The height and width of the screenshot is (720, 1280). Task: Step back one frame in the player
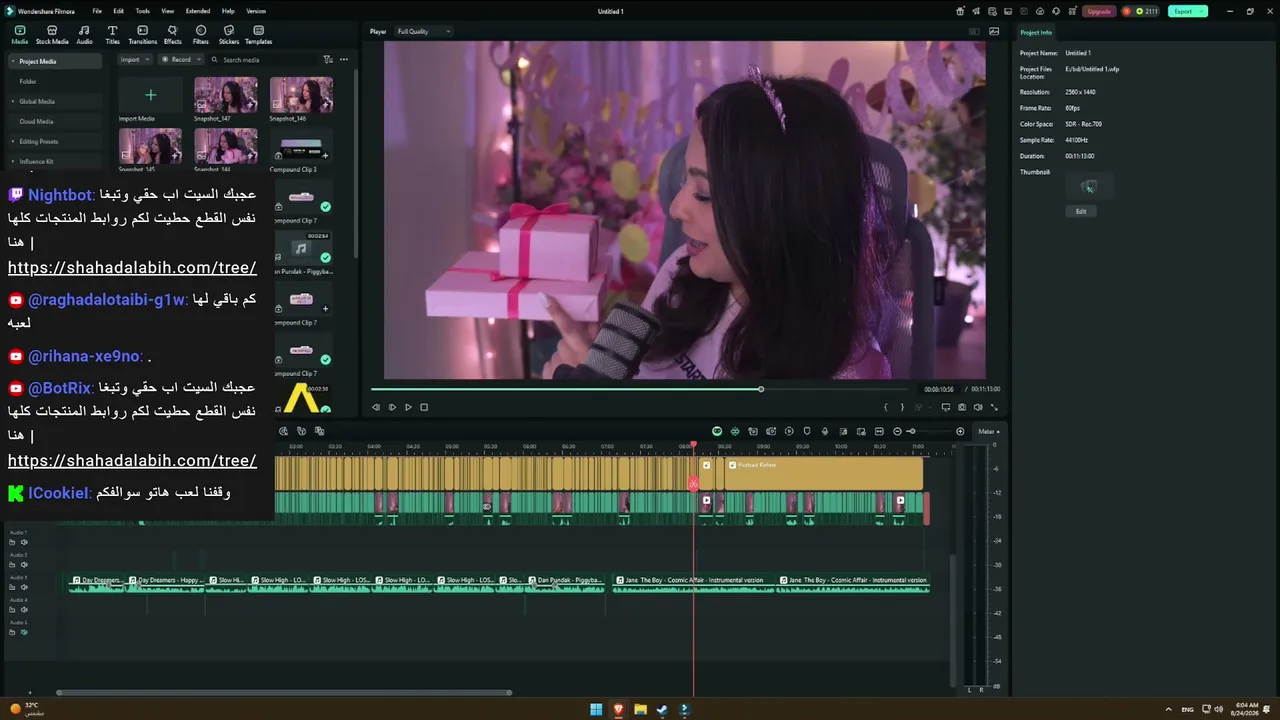coord(376,407)
